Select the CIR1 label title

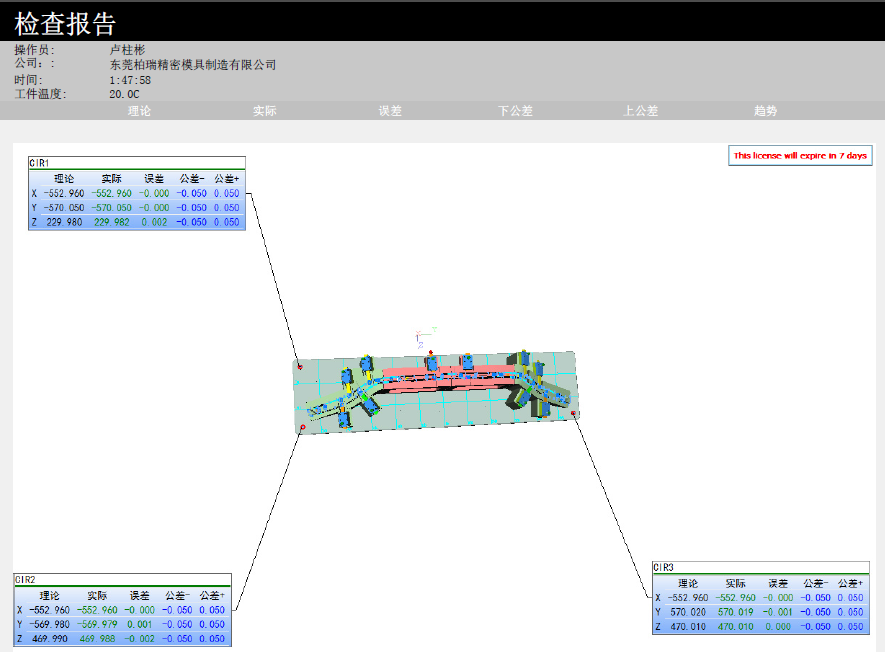[40, 162]
